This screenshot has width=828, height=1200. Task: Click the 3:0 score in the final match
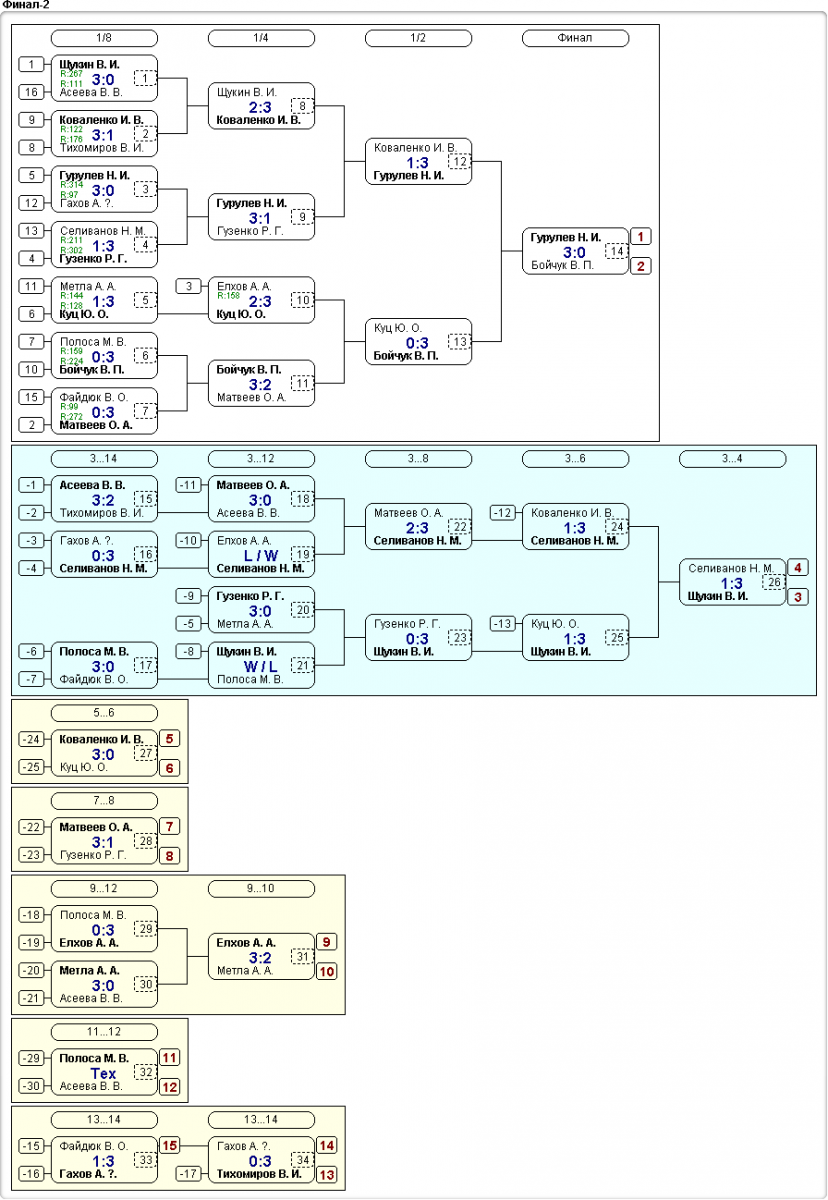pos(575,252)
